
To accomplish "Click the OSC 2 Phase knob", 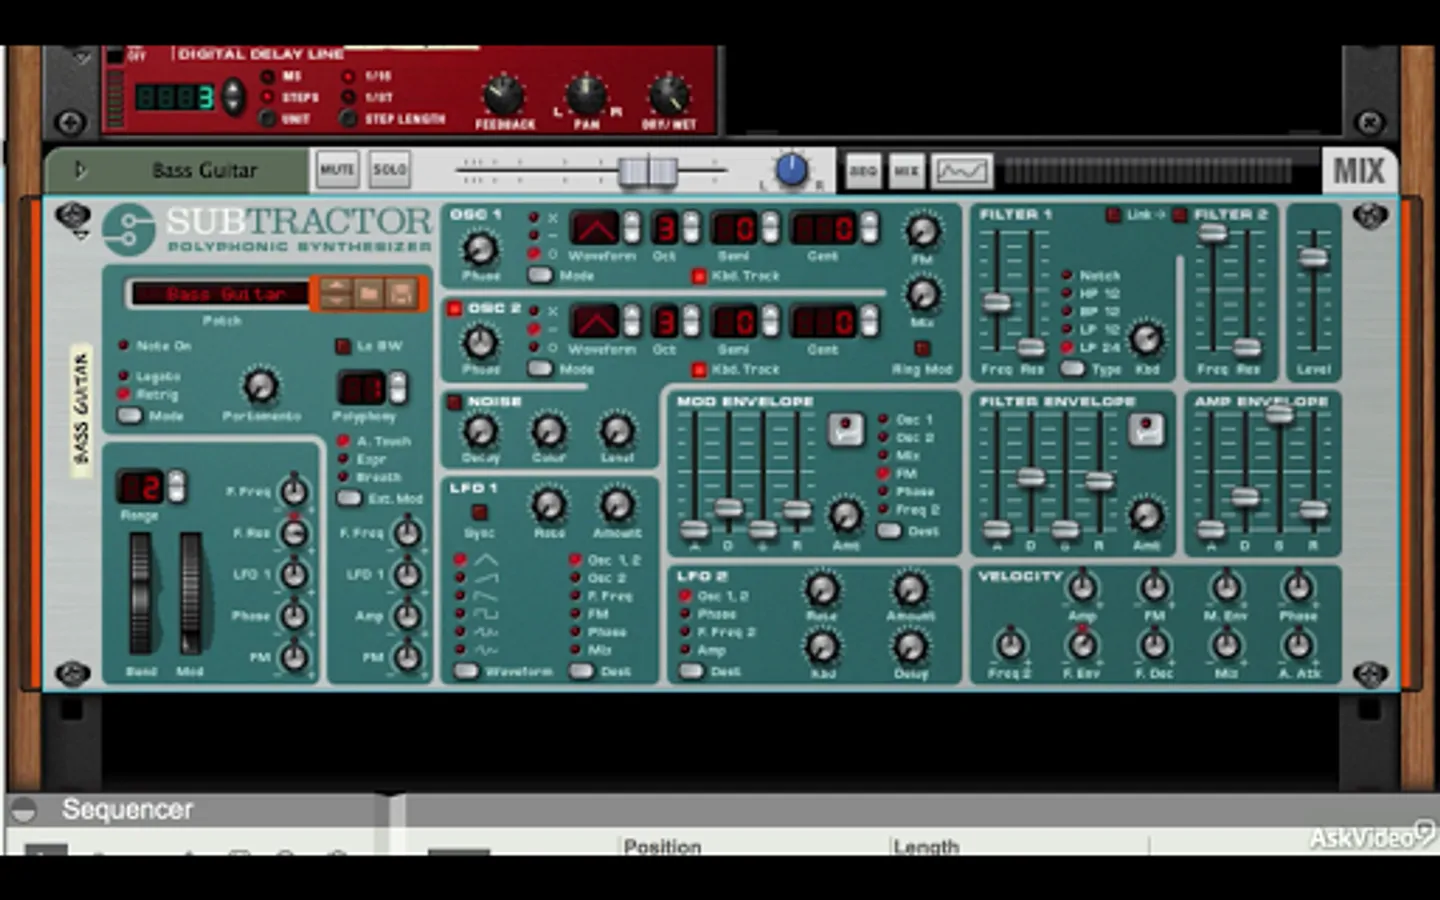I will pos(480,343).
